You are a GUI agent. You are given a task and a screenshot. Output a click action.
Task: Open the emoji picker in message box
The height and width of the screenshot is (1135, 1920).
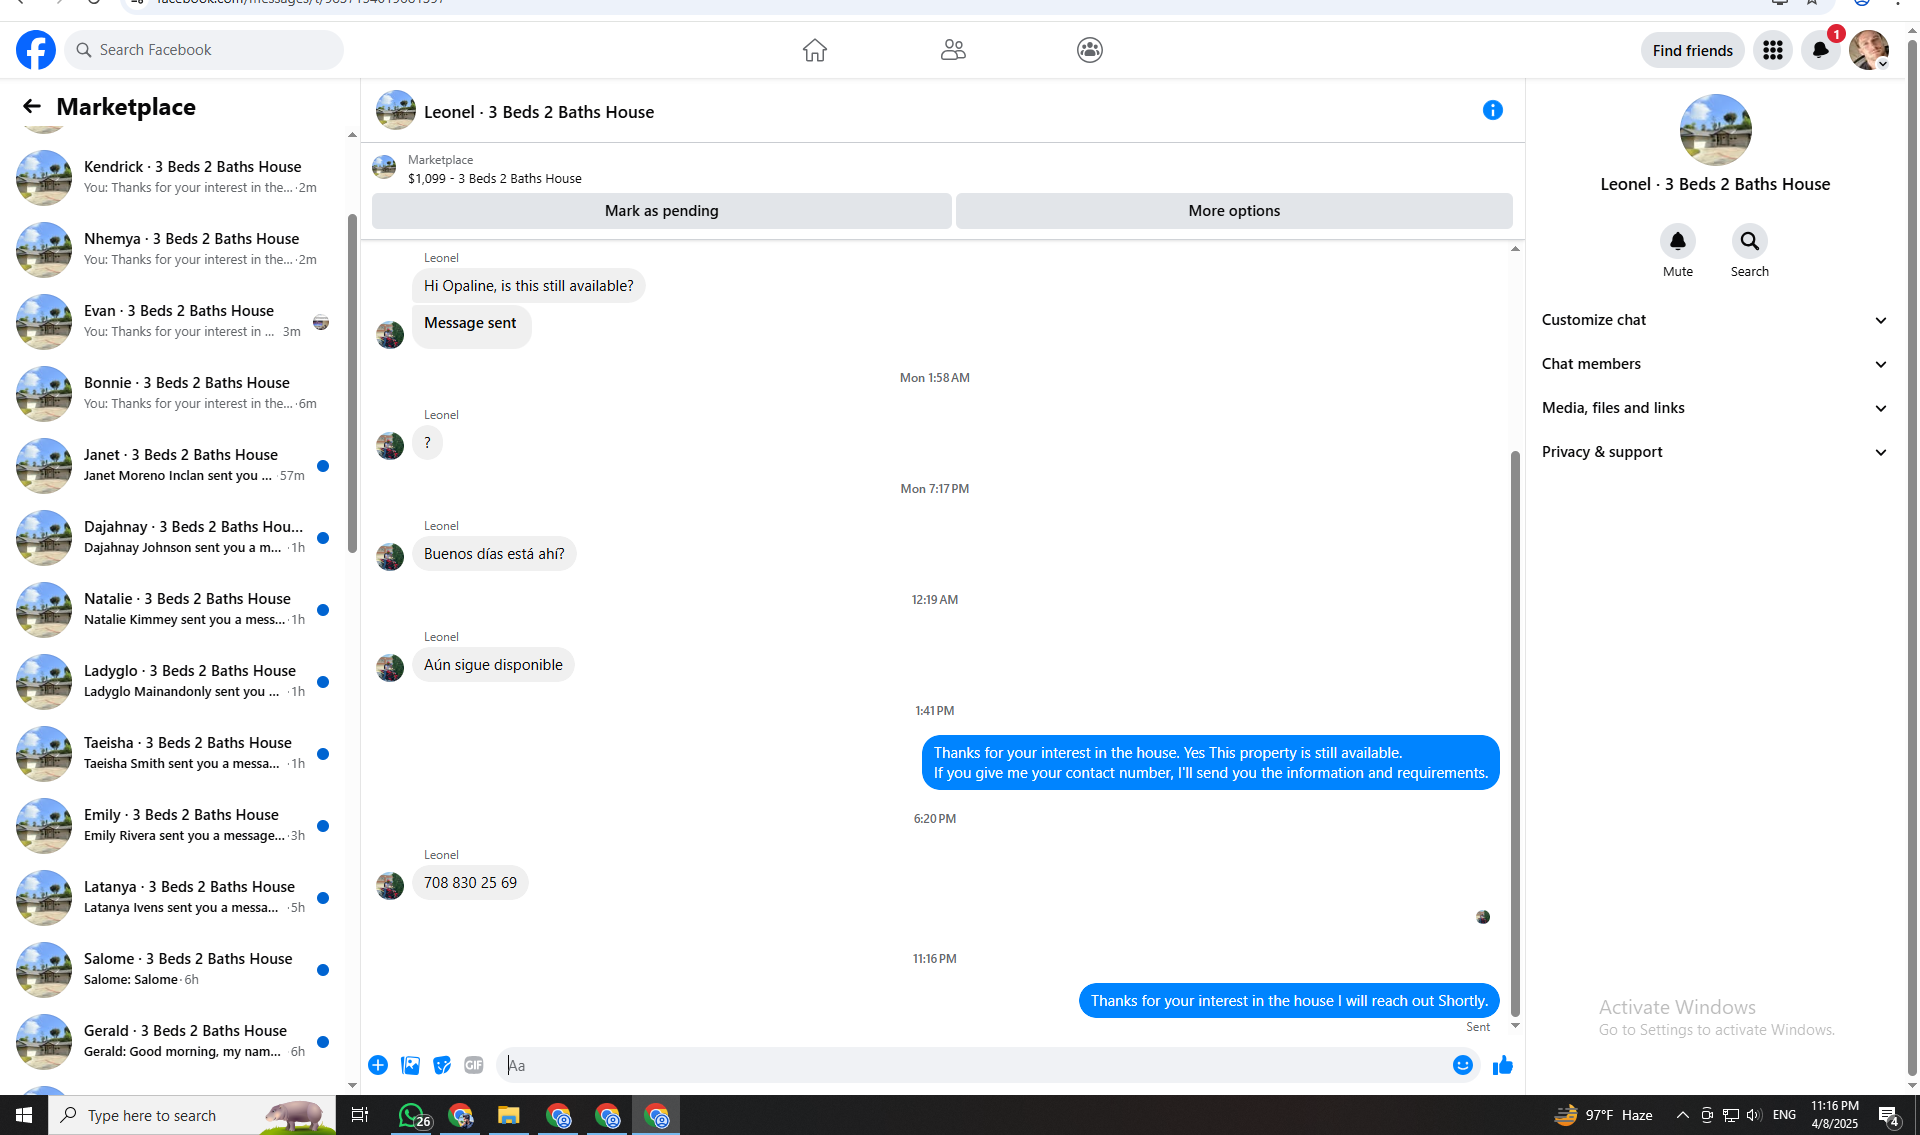1462,1065
